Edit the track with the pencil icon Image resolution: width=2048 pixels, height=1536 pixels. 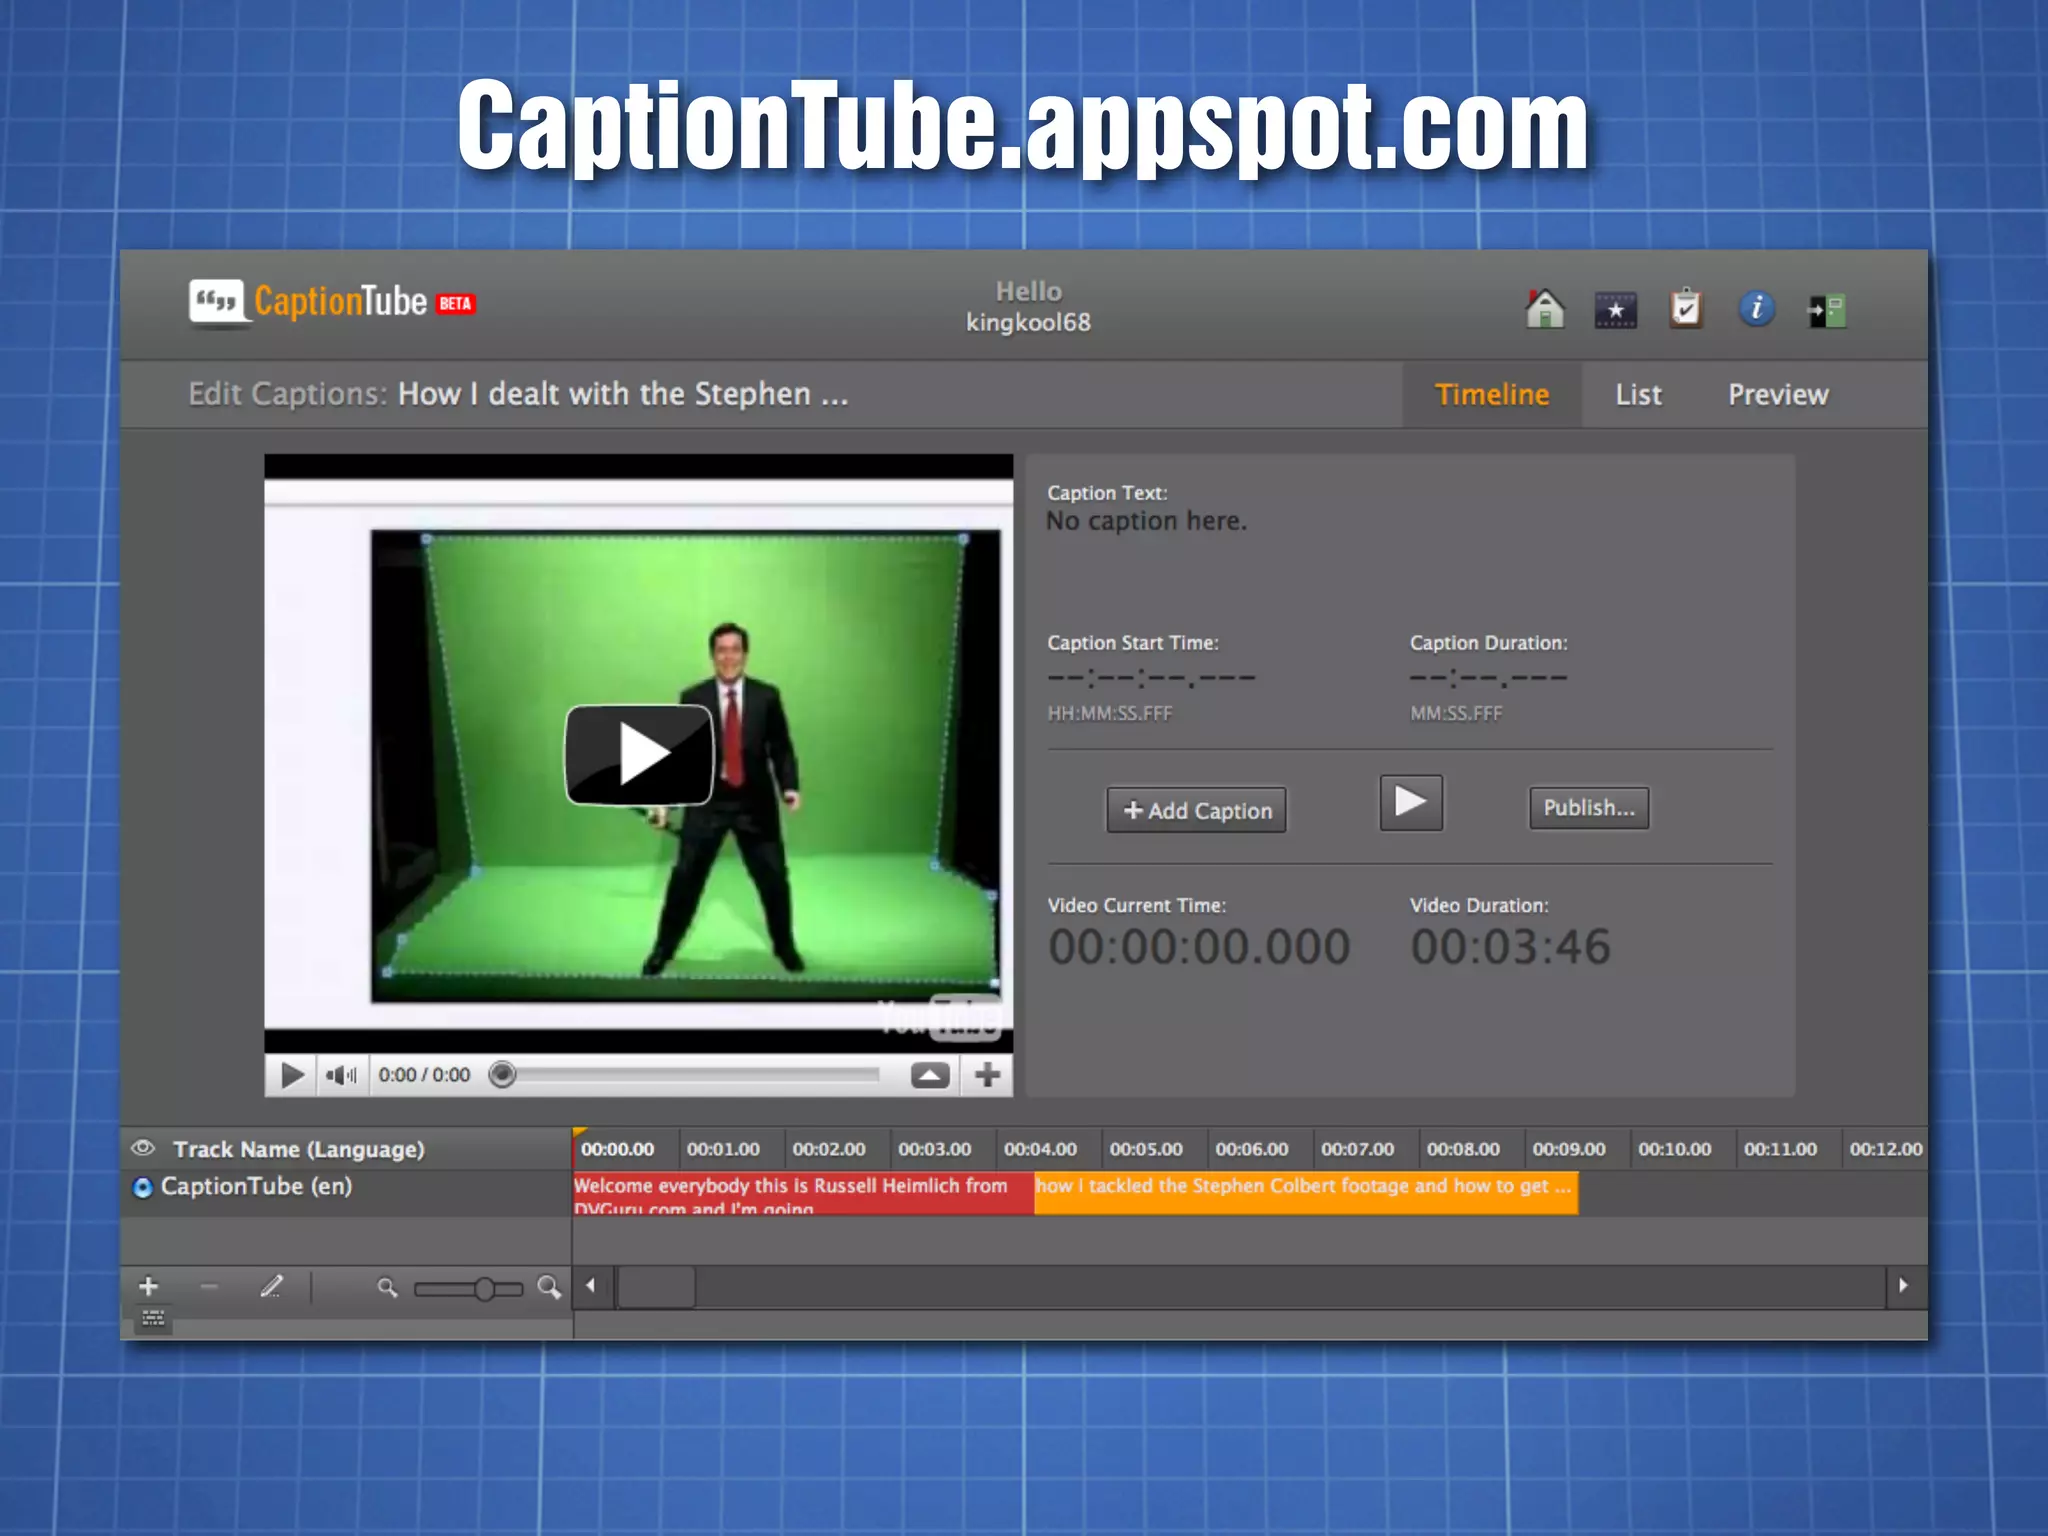click(x=271, y=1286)
